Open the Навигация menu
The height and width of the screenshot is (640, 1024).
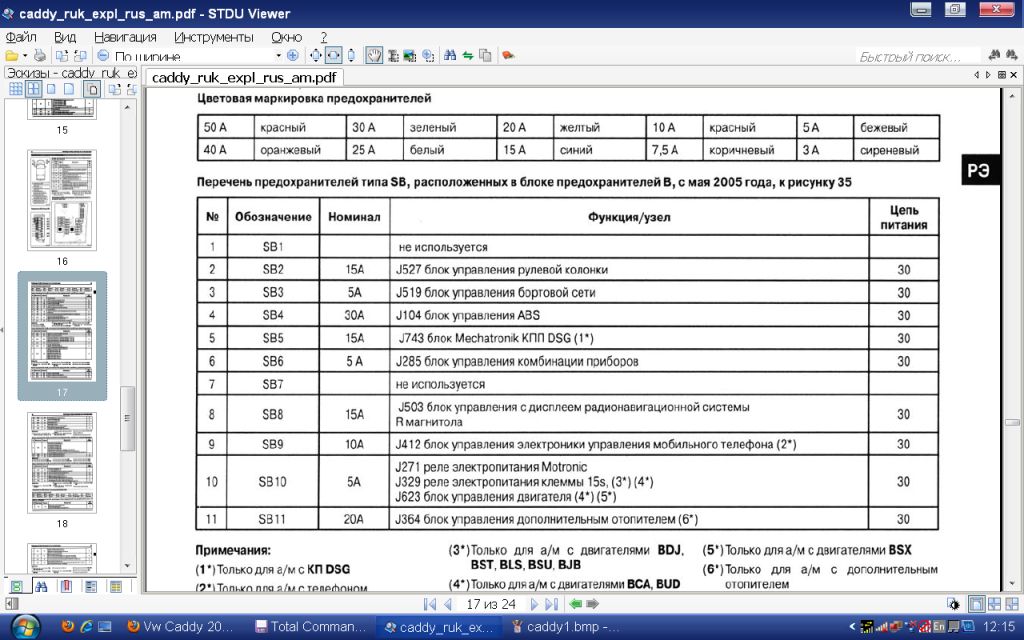[125, 37]
